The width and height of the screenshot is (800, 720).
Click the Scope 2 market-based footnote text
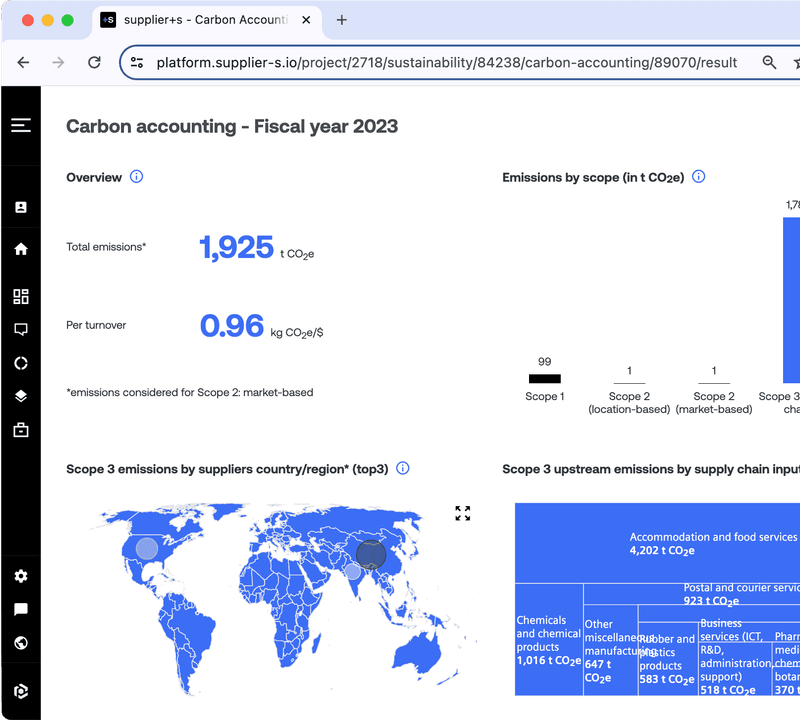pos(190,392)
